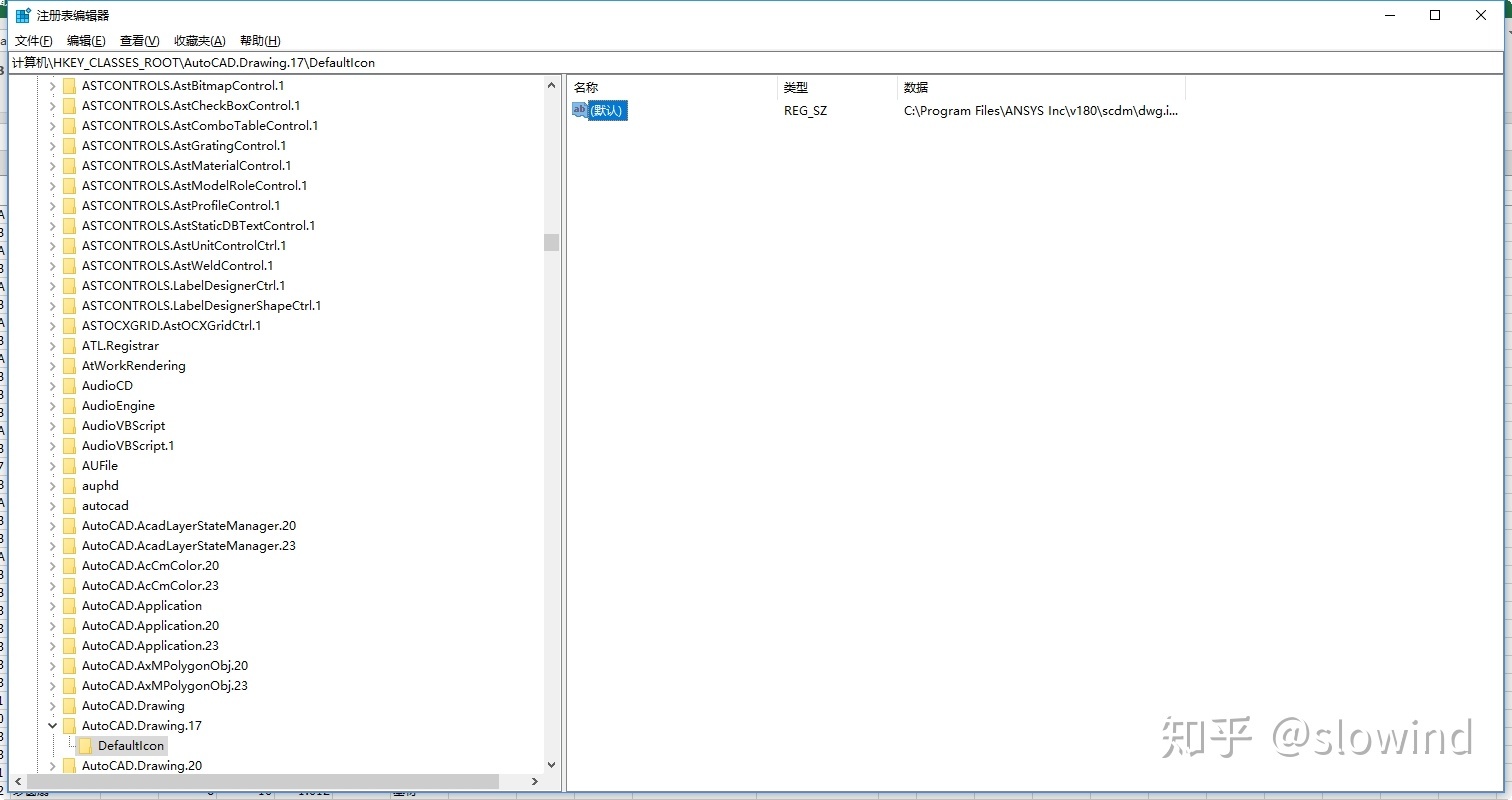The image size is (1512, 800).
Task: Click the tree vertical scrollbar thumb
Action: coord(551,243)
